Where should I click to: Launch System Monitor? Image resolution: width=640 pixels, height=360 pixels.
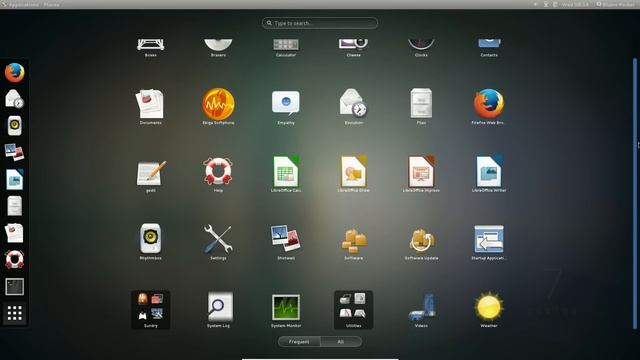coord(286,309)
